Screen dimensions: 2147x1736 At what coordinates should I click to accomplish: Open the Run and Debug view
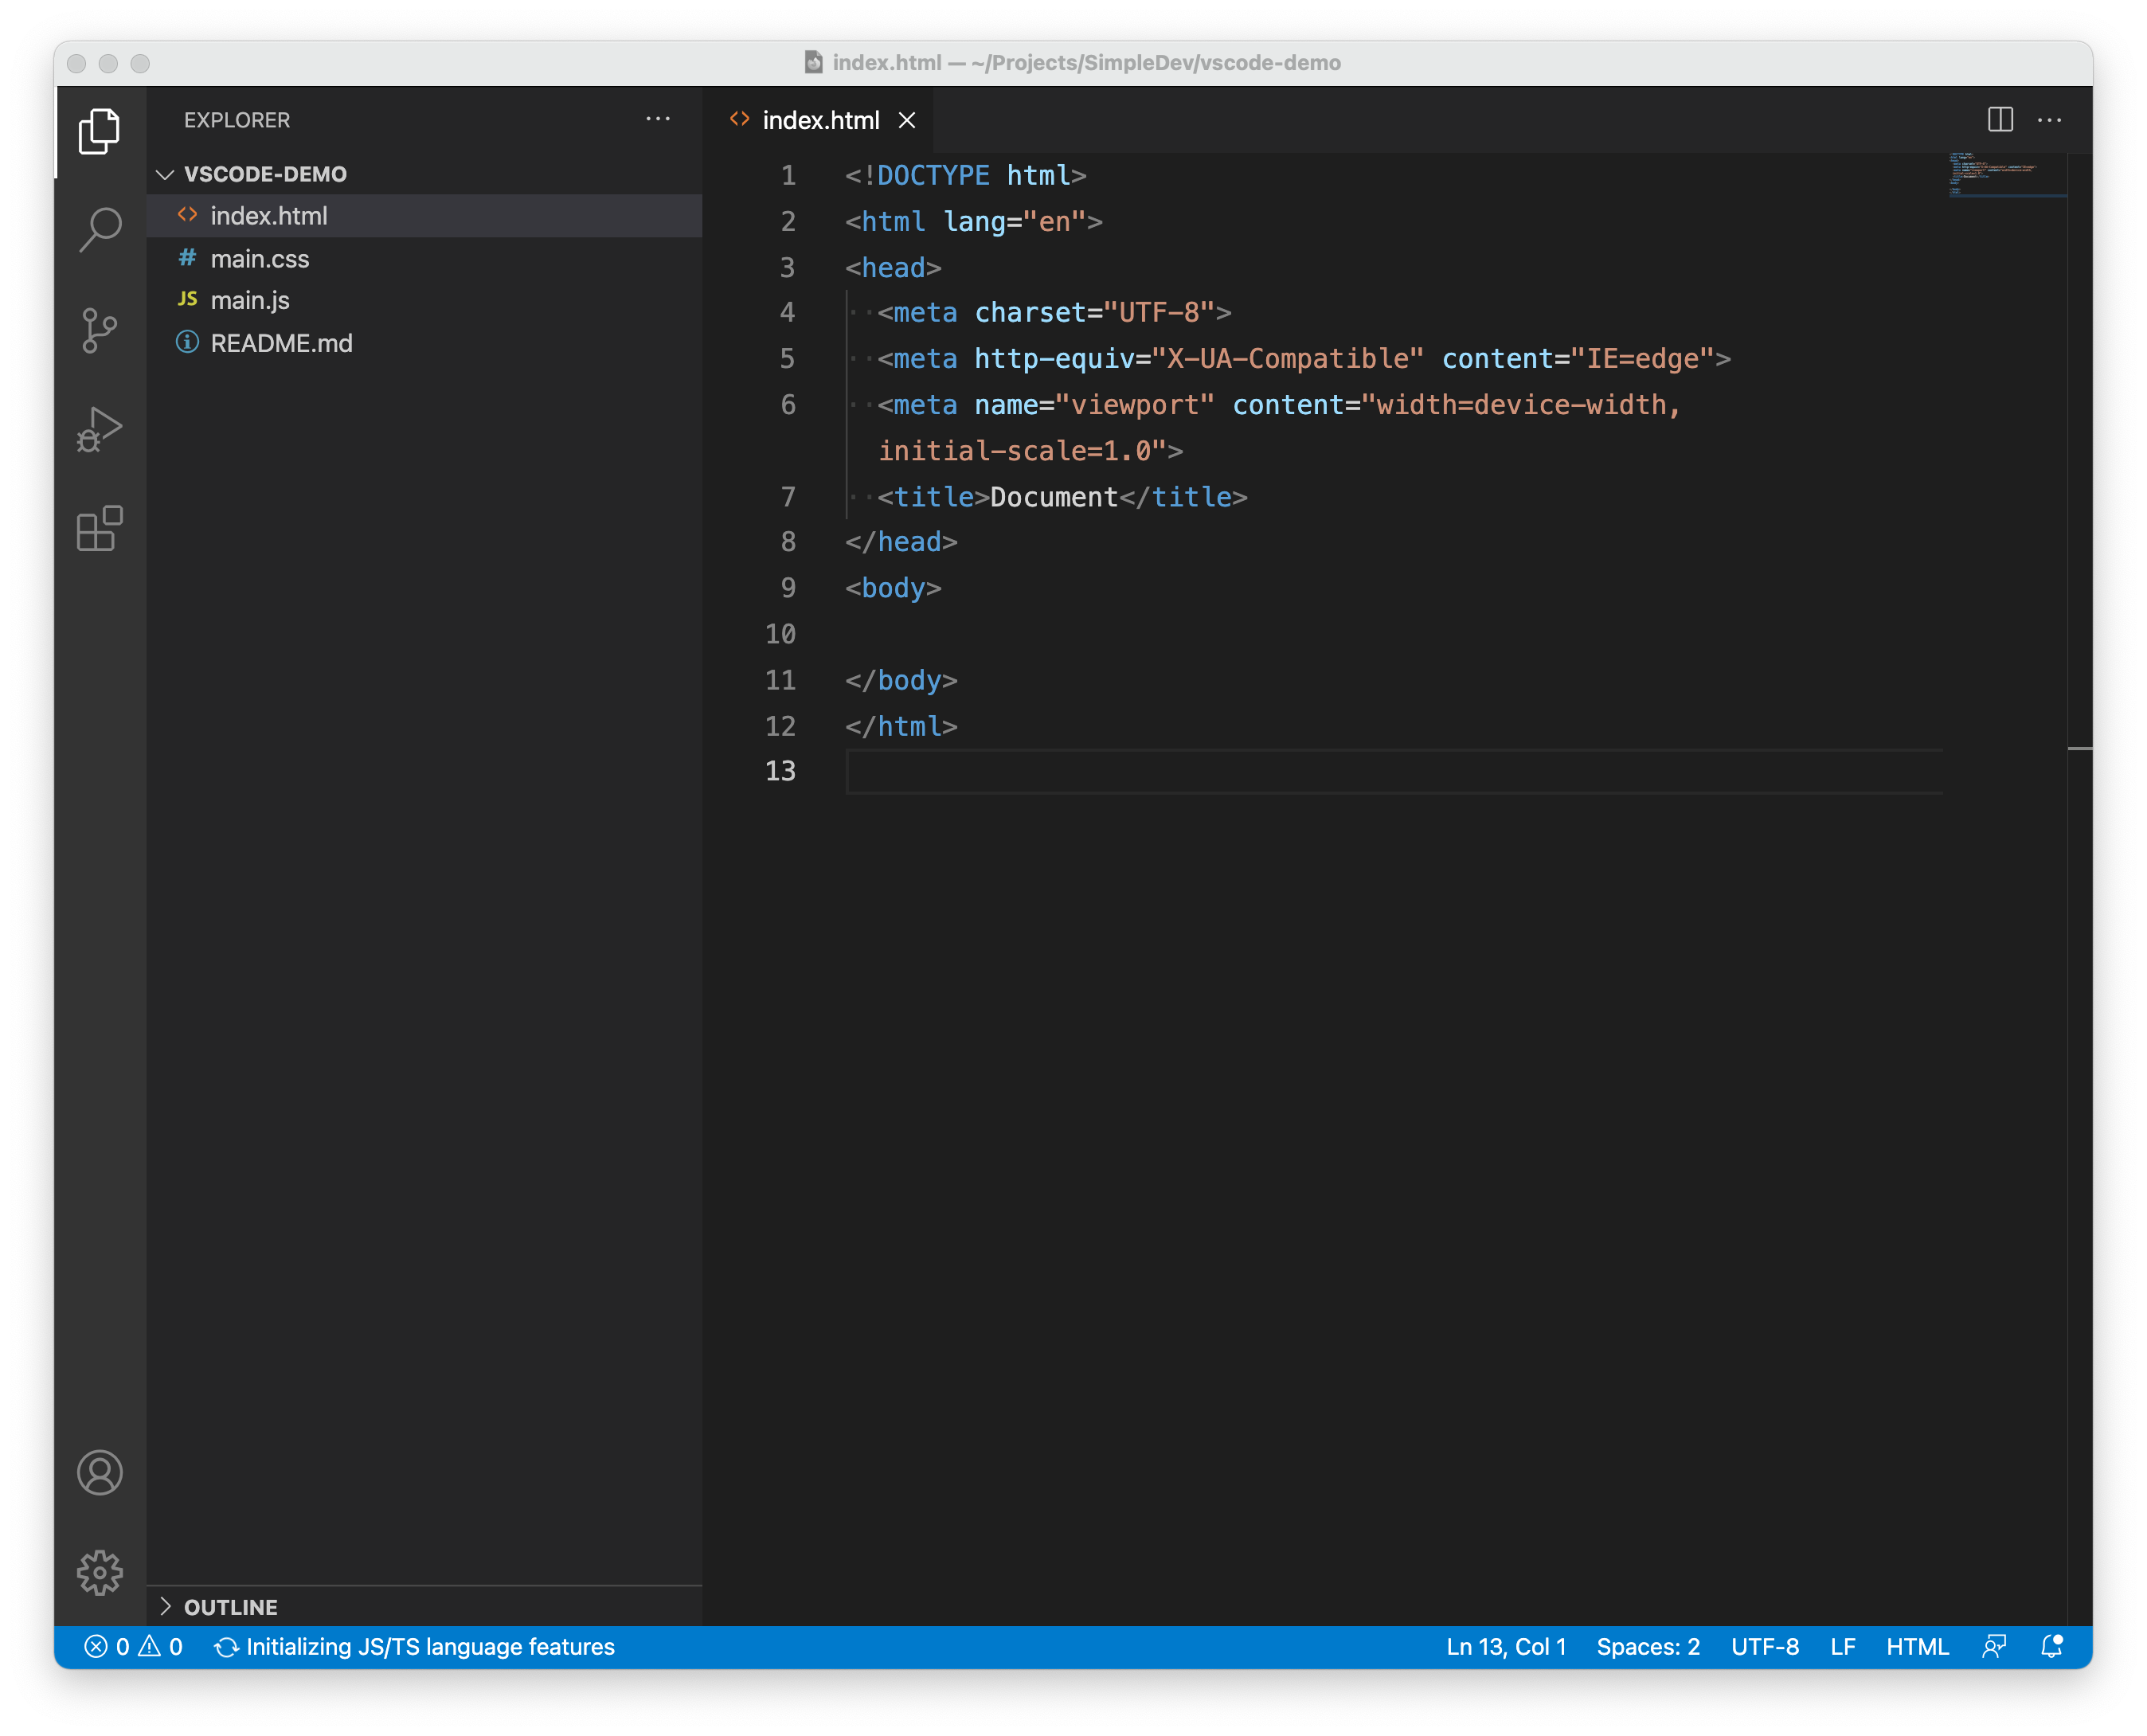tap(100, 429)
